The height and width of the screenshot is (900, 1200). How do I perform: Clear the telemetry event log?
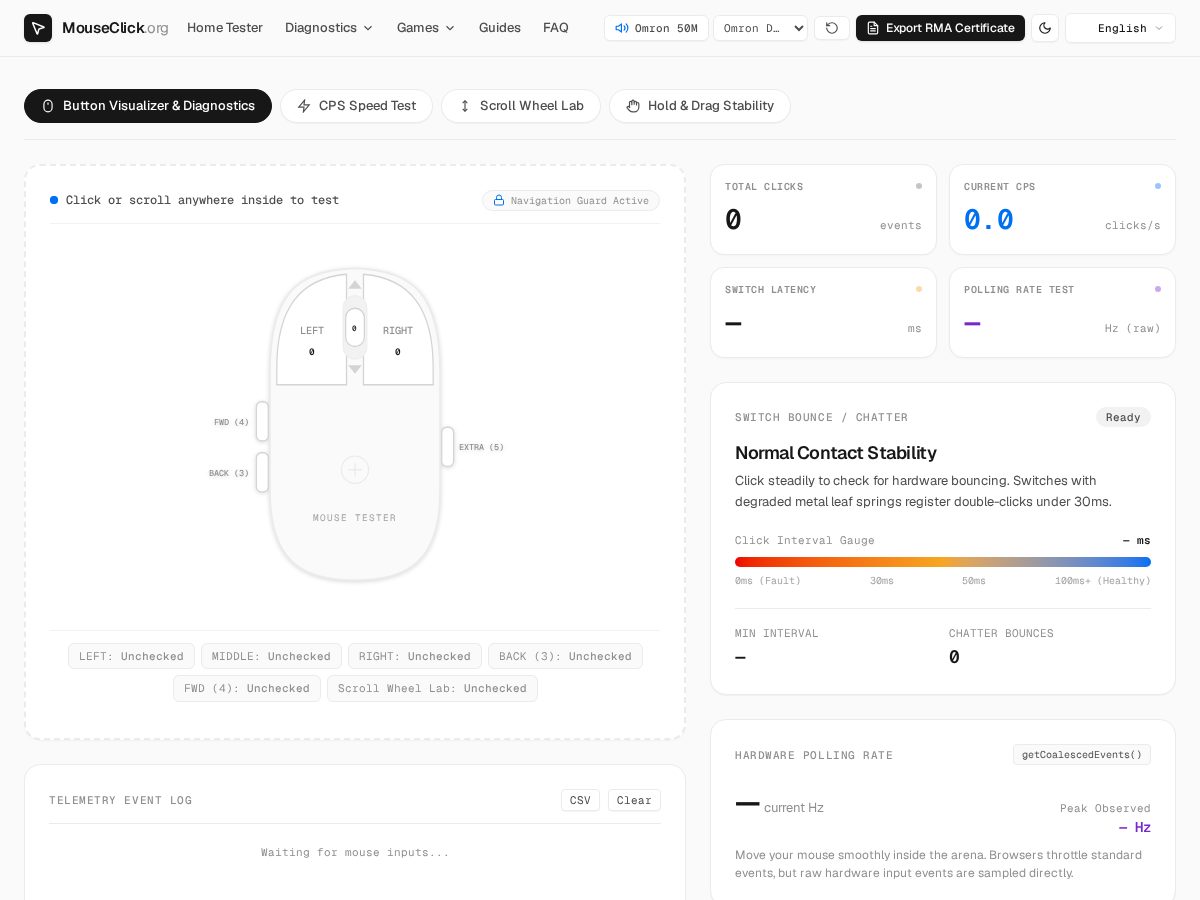[x=634, y=800]
